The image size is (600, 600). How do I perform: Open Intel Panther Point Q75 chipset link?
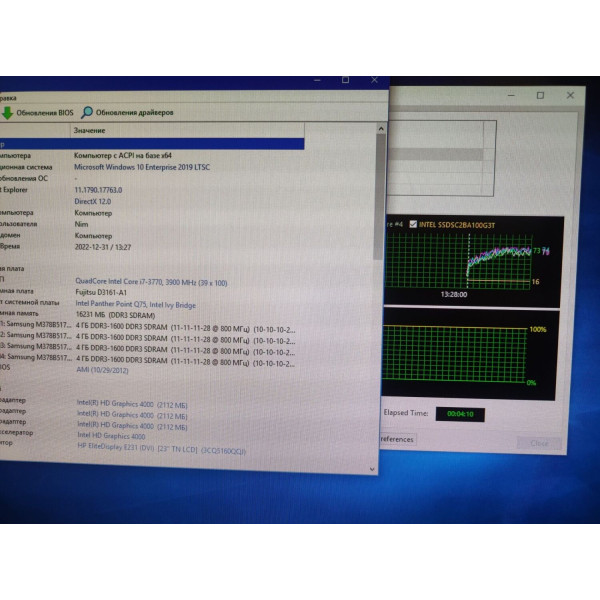pyautogui.click(x=135, y=305)
